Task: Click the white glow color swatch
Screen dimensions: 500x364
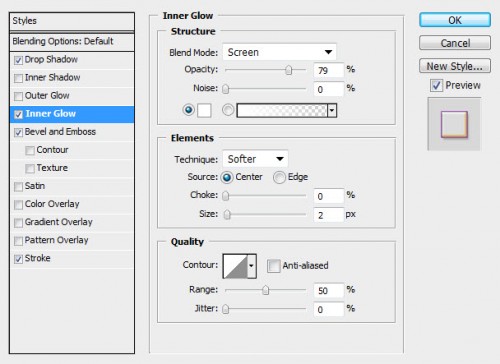Action: [x=204, y=110]
